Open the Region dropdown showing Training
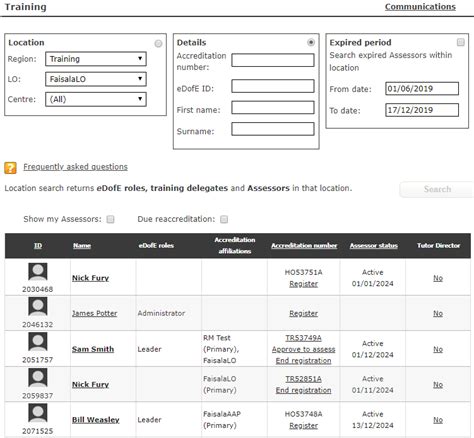 coord(96,59)
